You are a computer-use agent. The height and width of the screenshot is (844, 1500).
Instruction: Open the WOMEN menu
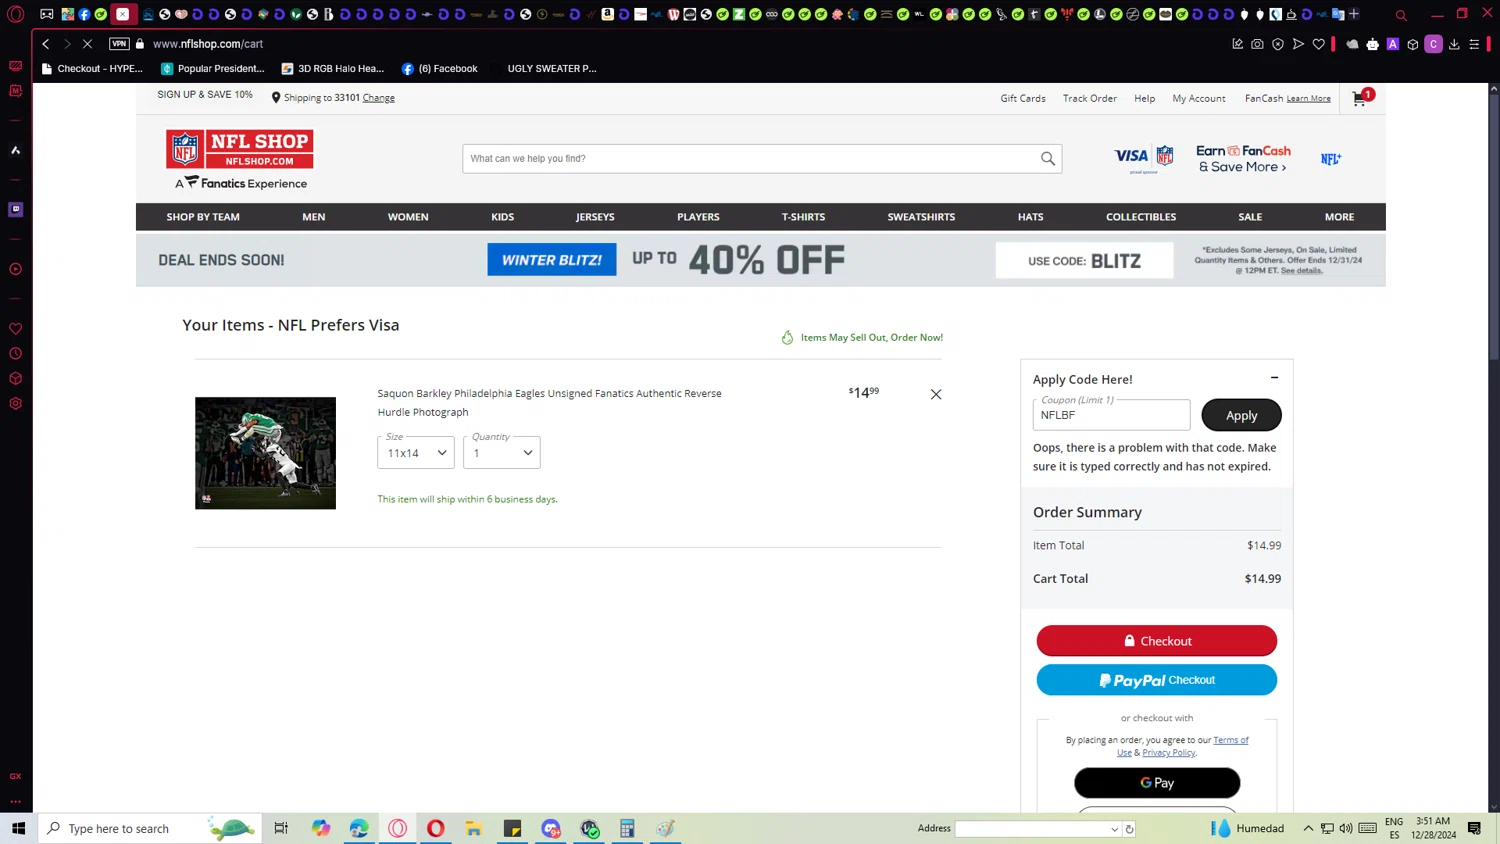[408, 217]
